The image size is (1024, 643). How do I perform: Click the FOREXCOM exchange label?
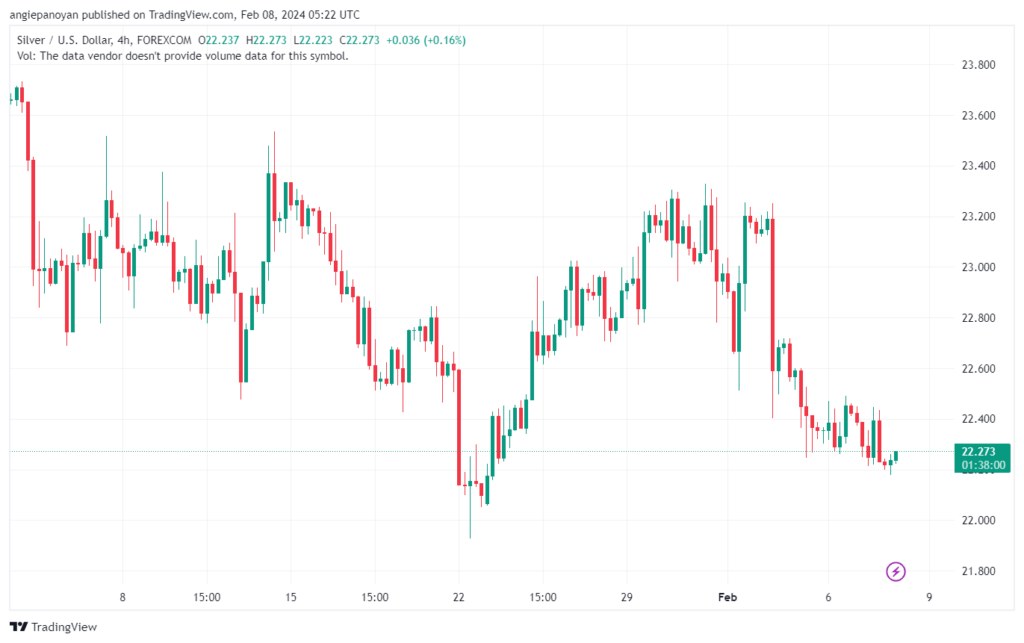coord(166,40)
